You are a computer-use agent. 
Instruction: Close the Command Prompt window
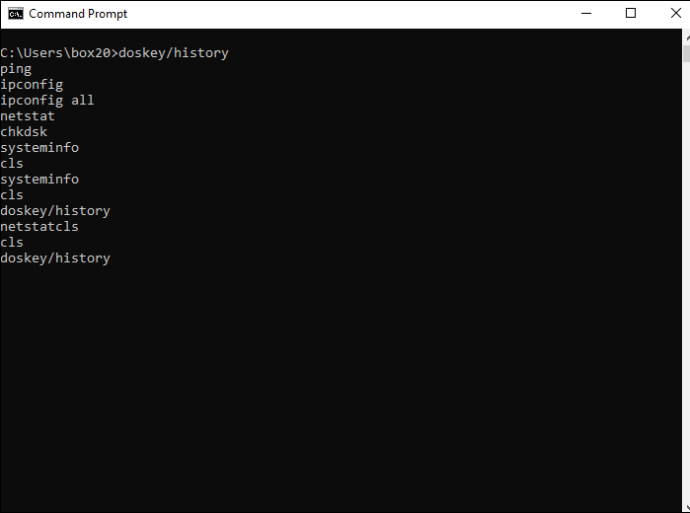click(675, 14)
